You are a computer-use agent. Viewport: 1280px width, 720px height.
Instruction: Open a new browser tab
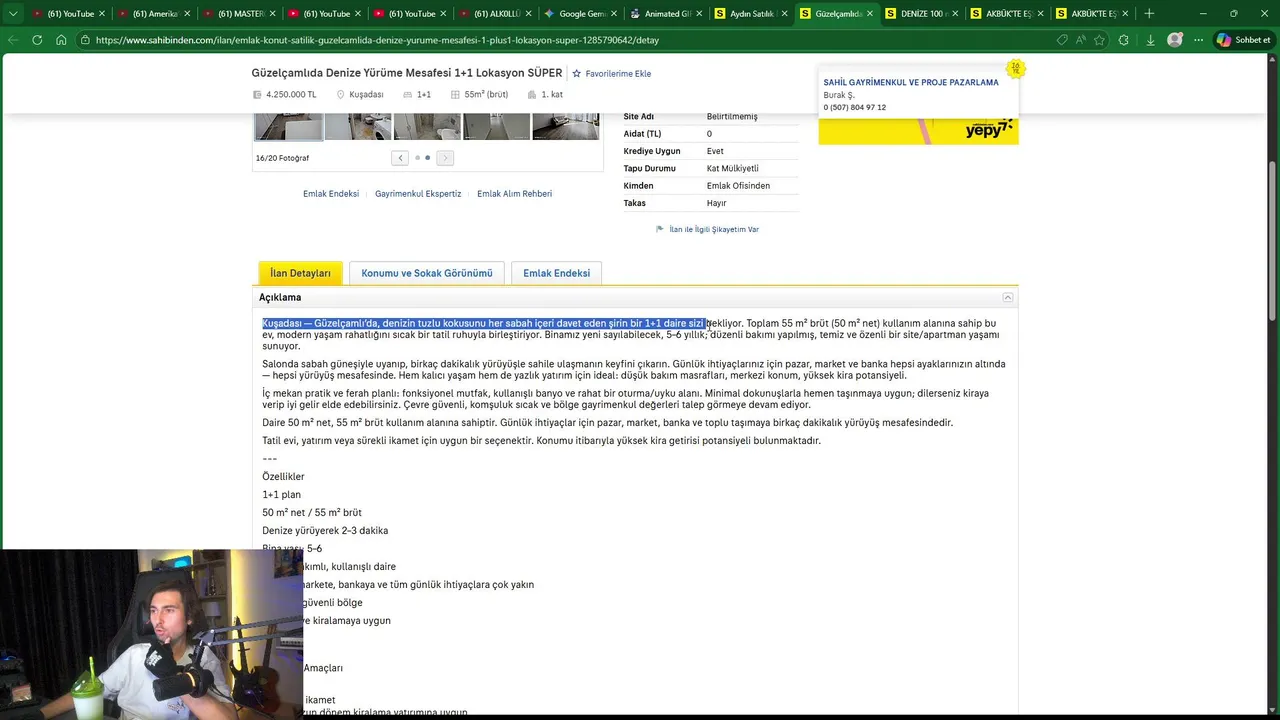(1149, 13)
